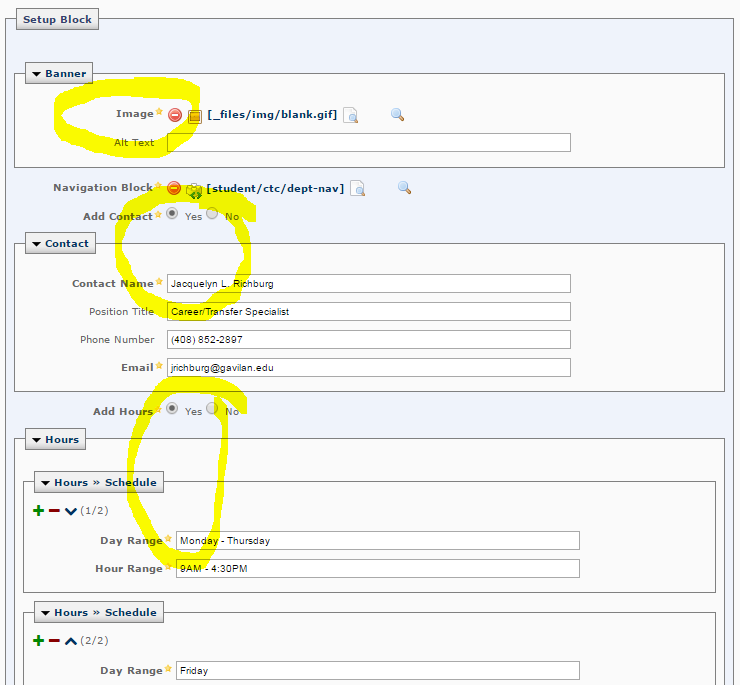
Task: Add a schedule with first green plus
Action: click(x=39, y=511)
